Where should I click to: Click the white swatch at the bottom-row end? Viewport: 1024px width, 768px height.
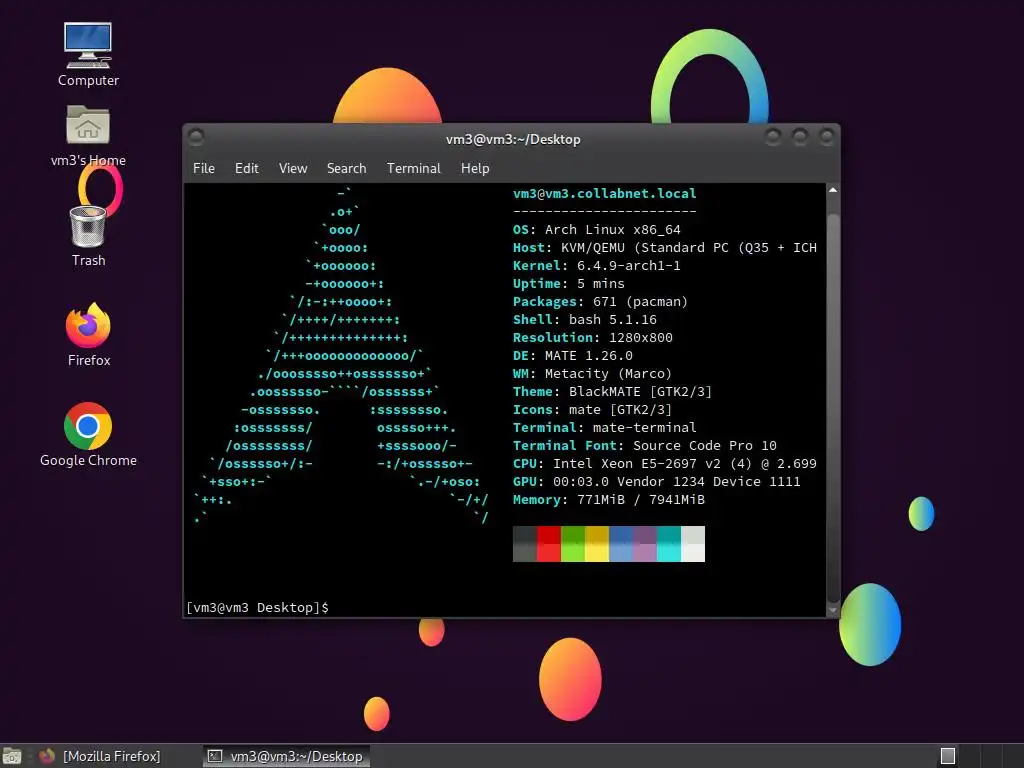tap(693, 552)
